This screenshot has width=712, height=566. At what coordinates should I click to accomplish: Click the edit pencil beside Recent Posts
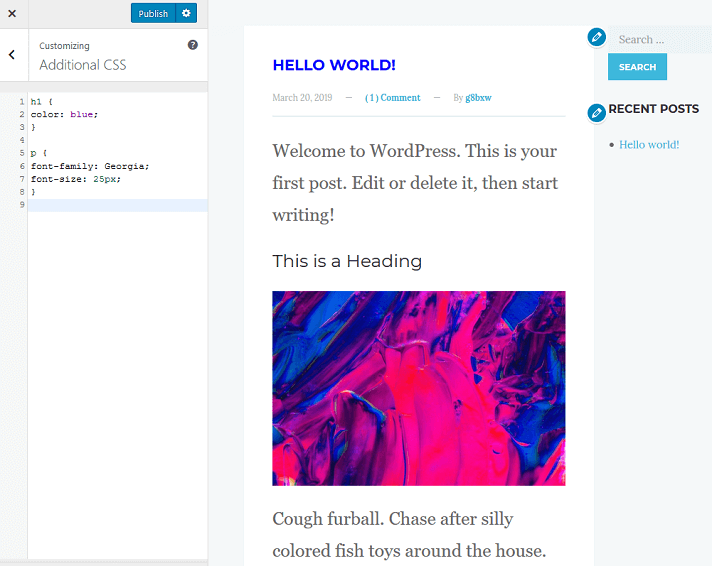[x=597, y=112]
